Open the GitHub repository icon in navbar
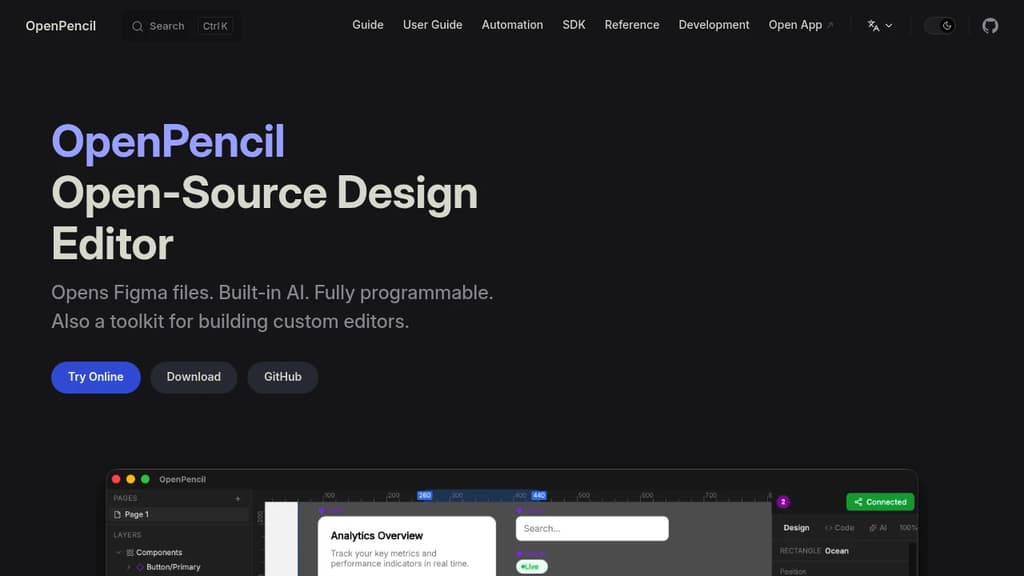 [990, 24]
